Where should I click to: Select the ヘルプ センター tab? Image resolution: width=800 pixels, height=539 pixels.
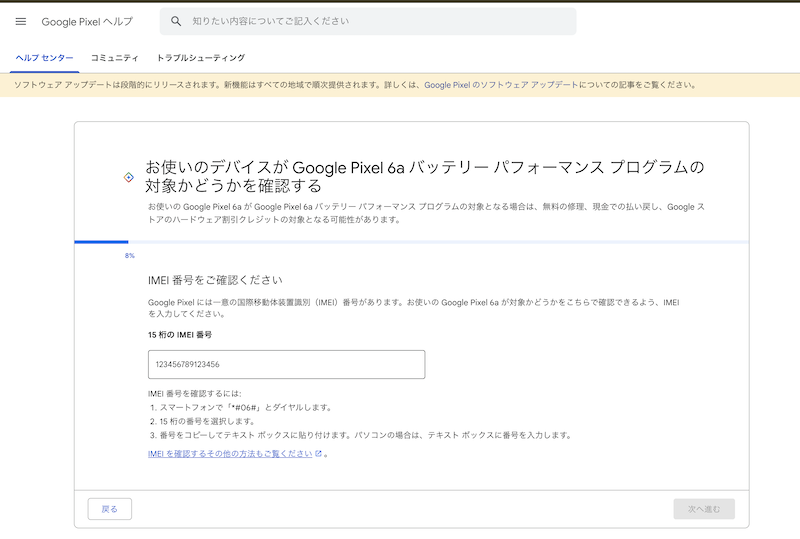(x=44, y=58)
